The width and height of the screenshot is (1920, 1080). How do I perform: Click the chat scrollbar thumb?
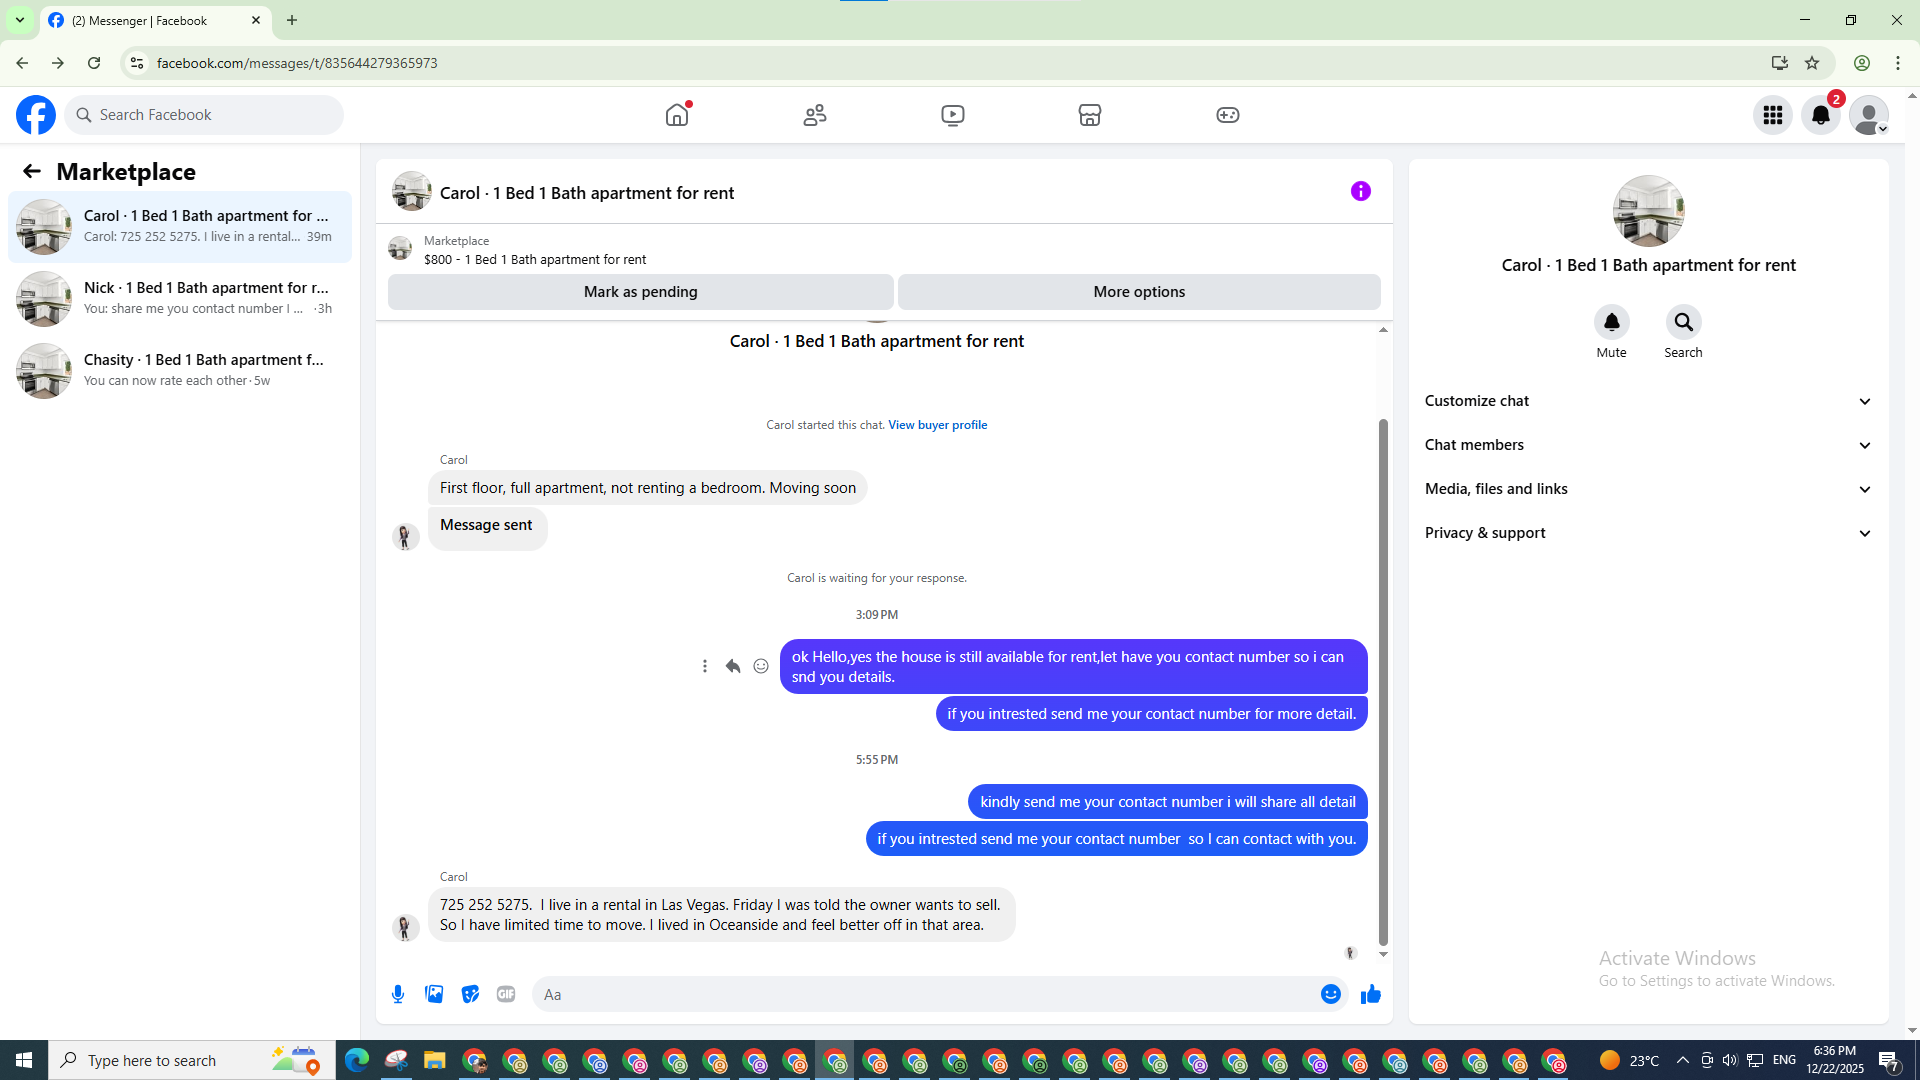tap(1383, 680)
